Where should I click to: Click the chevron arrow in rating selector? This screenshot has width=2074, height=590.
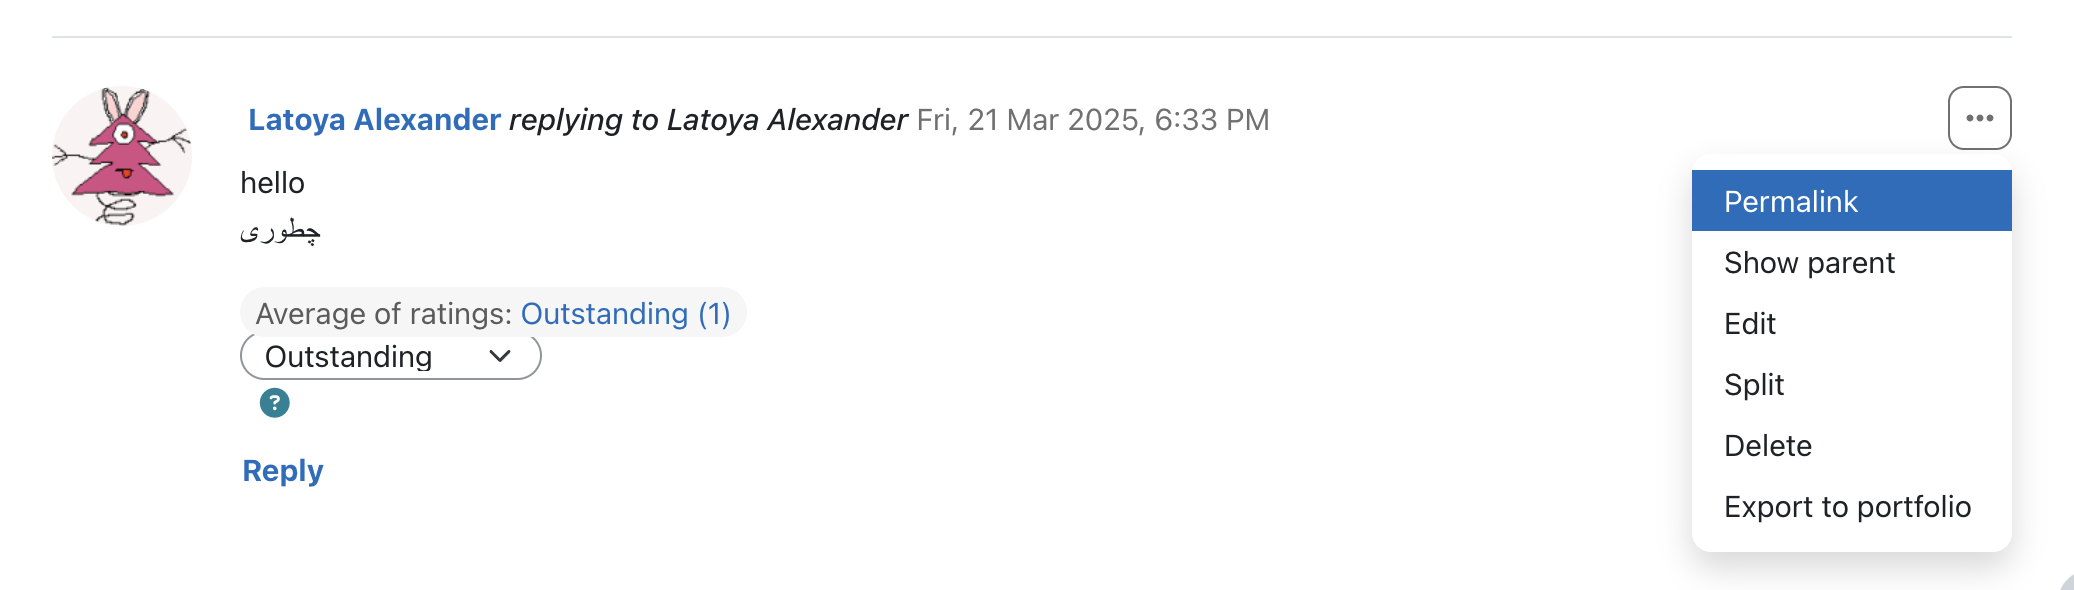coord(500,356)
